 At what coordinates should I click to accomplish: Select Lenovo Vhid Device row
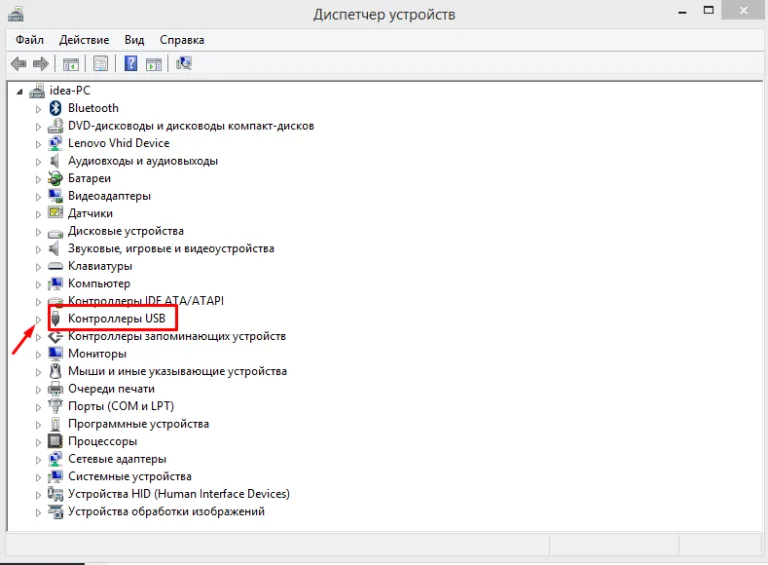[119, 143]
